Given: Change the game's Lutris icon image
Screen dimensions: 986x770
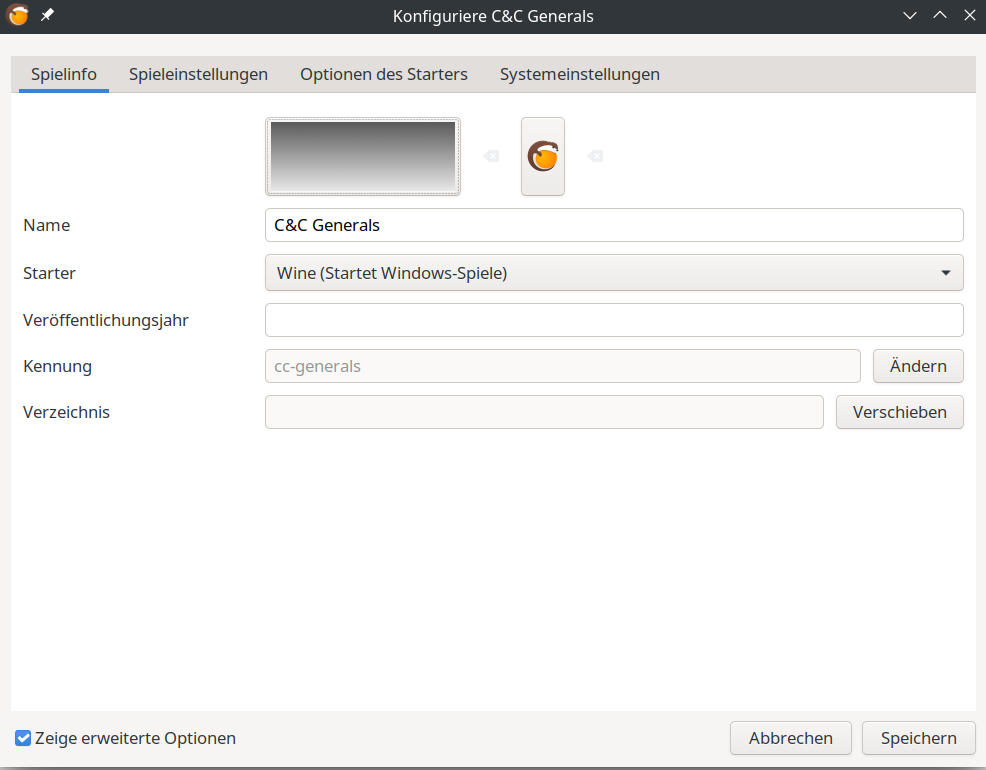Looking at the screenshot, I should 543,157.
